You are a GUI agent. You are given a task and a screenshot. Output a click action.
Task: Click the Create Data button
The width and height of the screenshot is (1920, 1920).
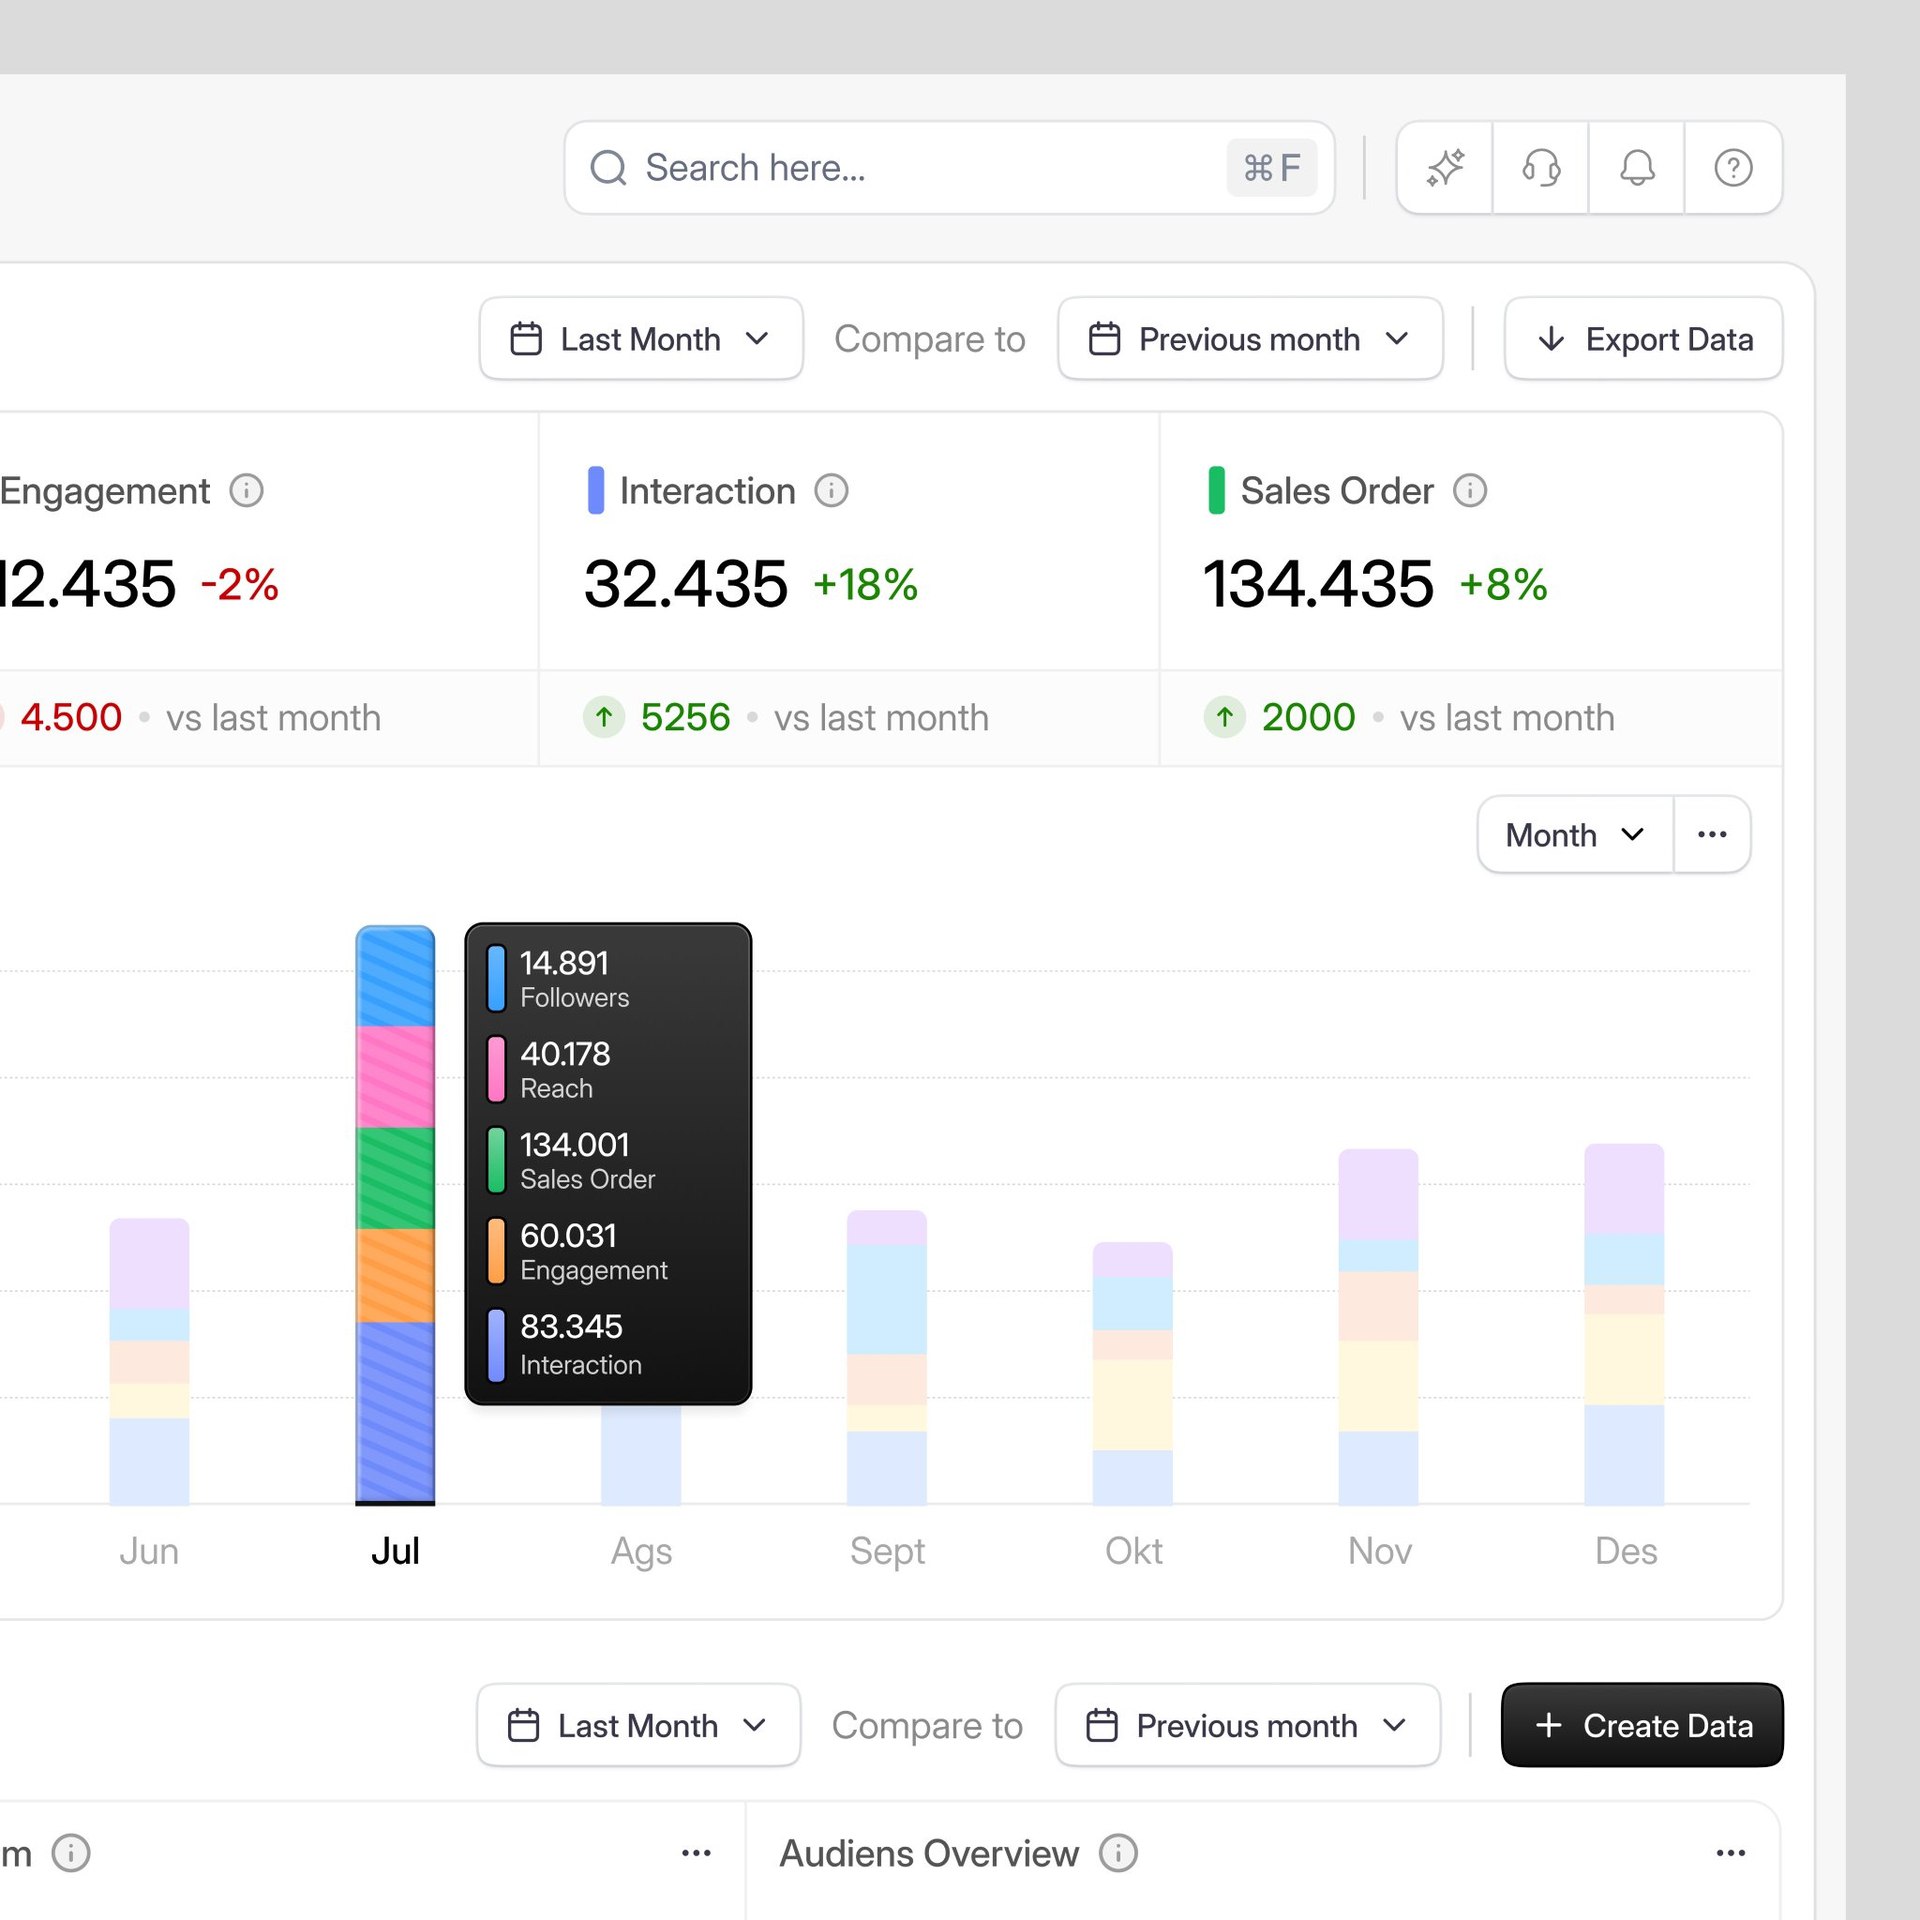(1641, 1725)
